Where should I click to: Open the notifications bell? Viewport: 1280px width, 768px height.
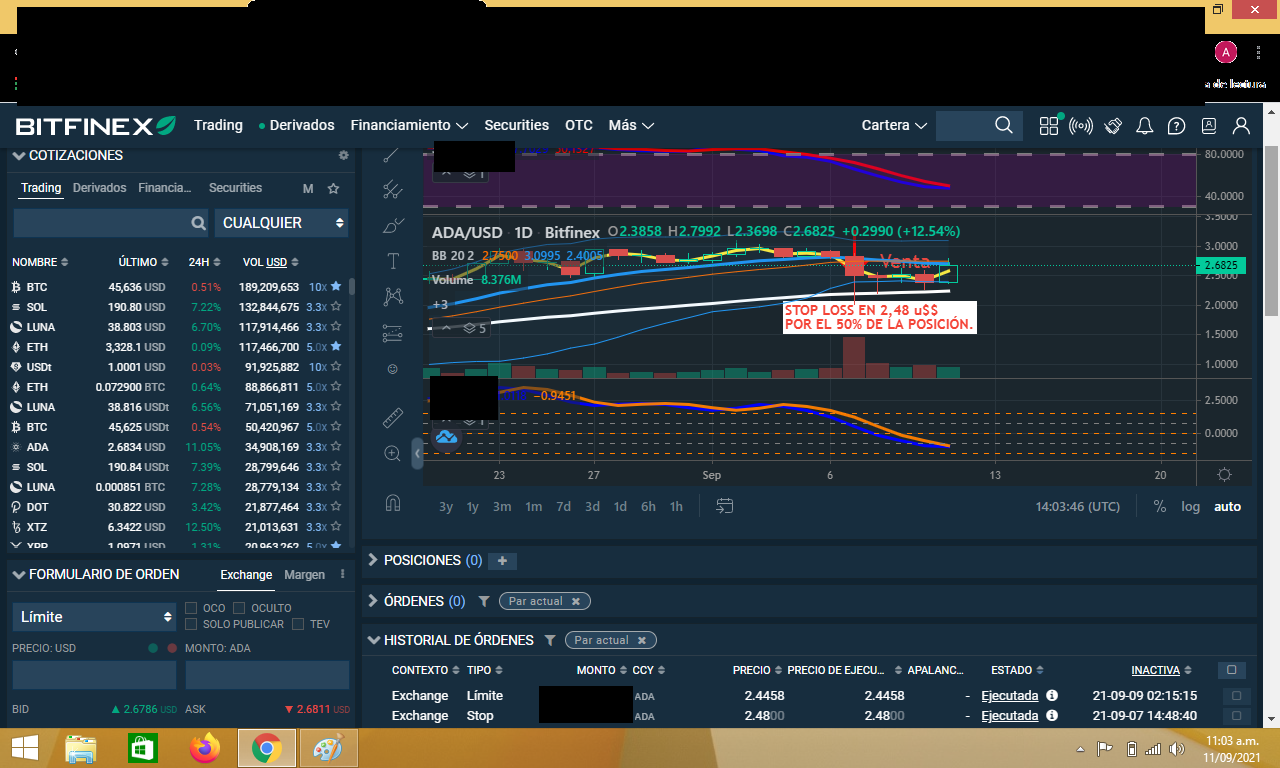point(1145,126)
